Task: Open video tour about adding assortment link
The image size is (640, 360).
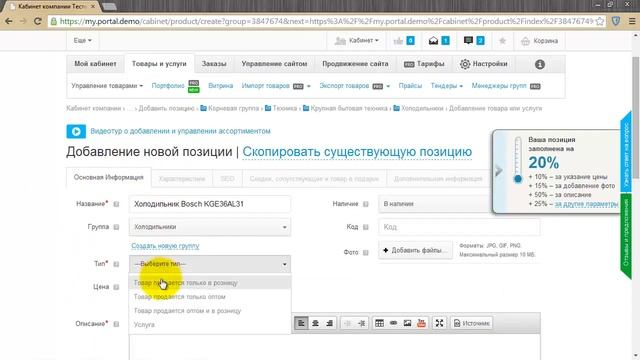Action: point(180,131)
